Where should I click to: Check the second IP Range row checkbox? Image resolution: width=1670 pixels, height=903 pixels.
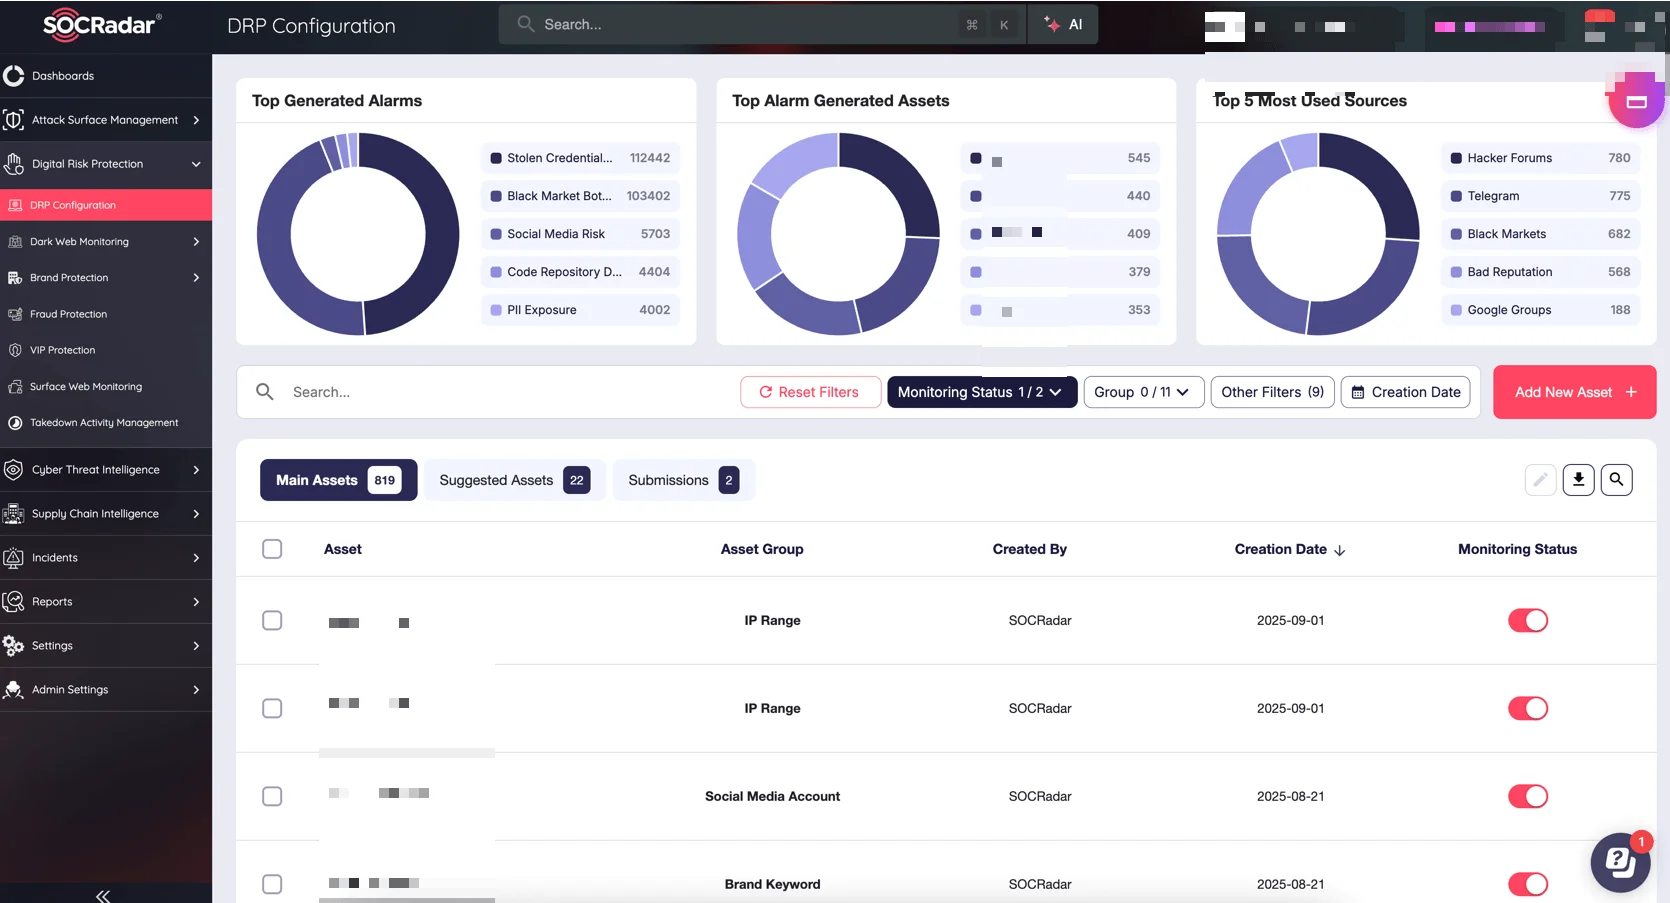pos(272,708)
